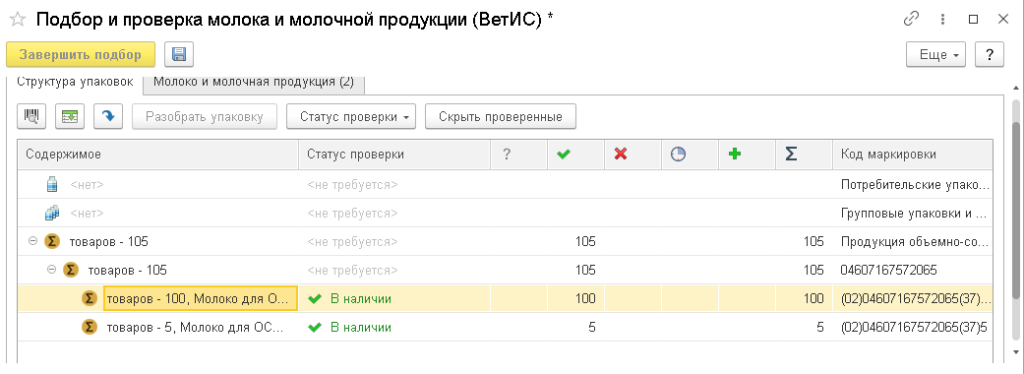Collapse the nested товаров - 105 row
The image size is (1024, 374).
click(x=51, y=270)
